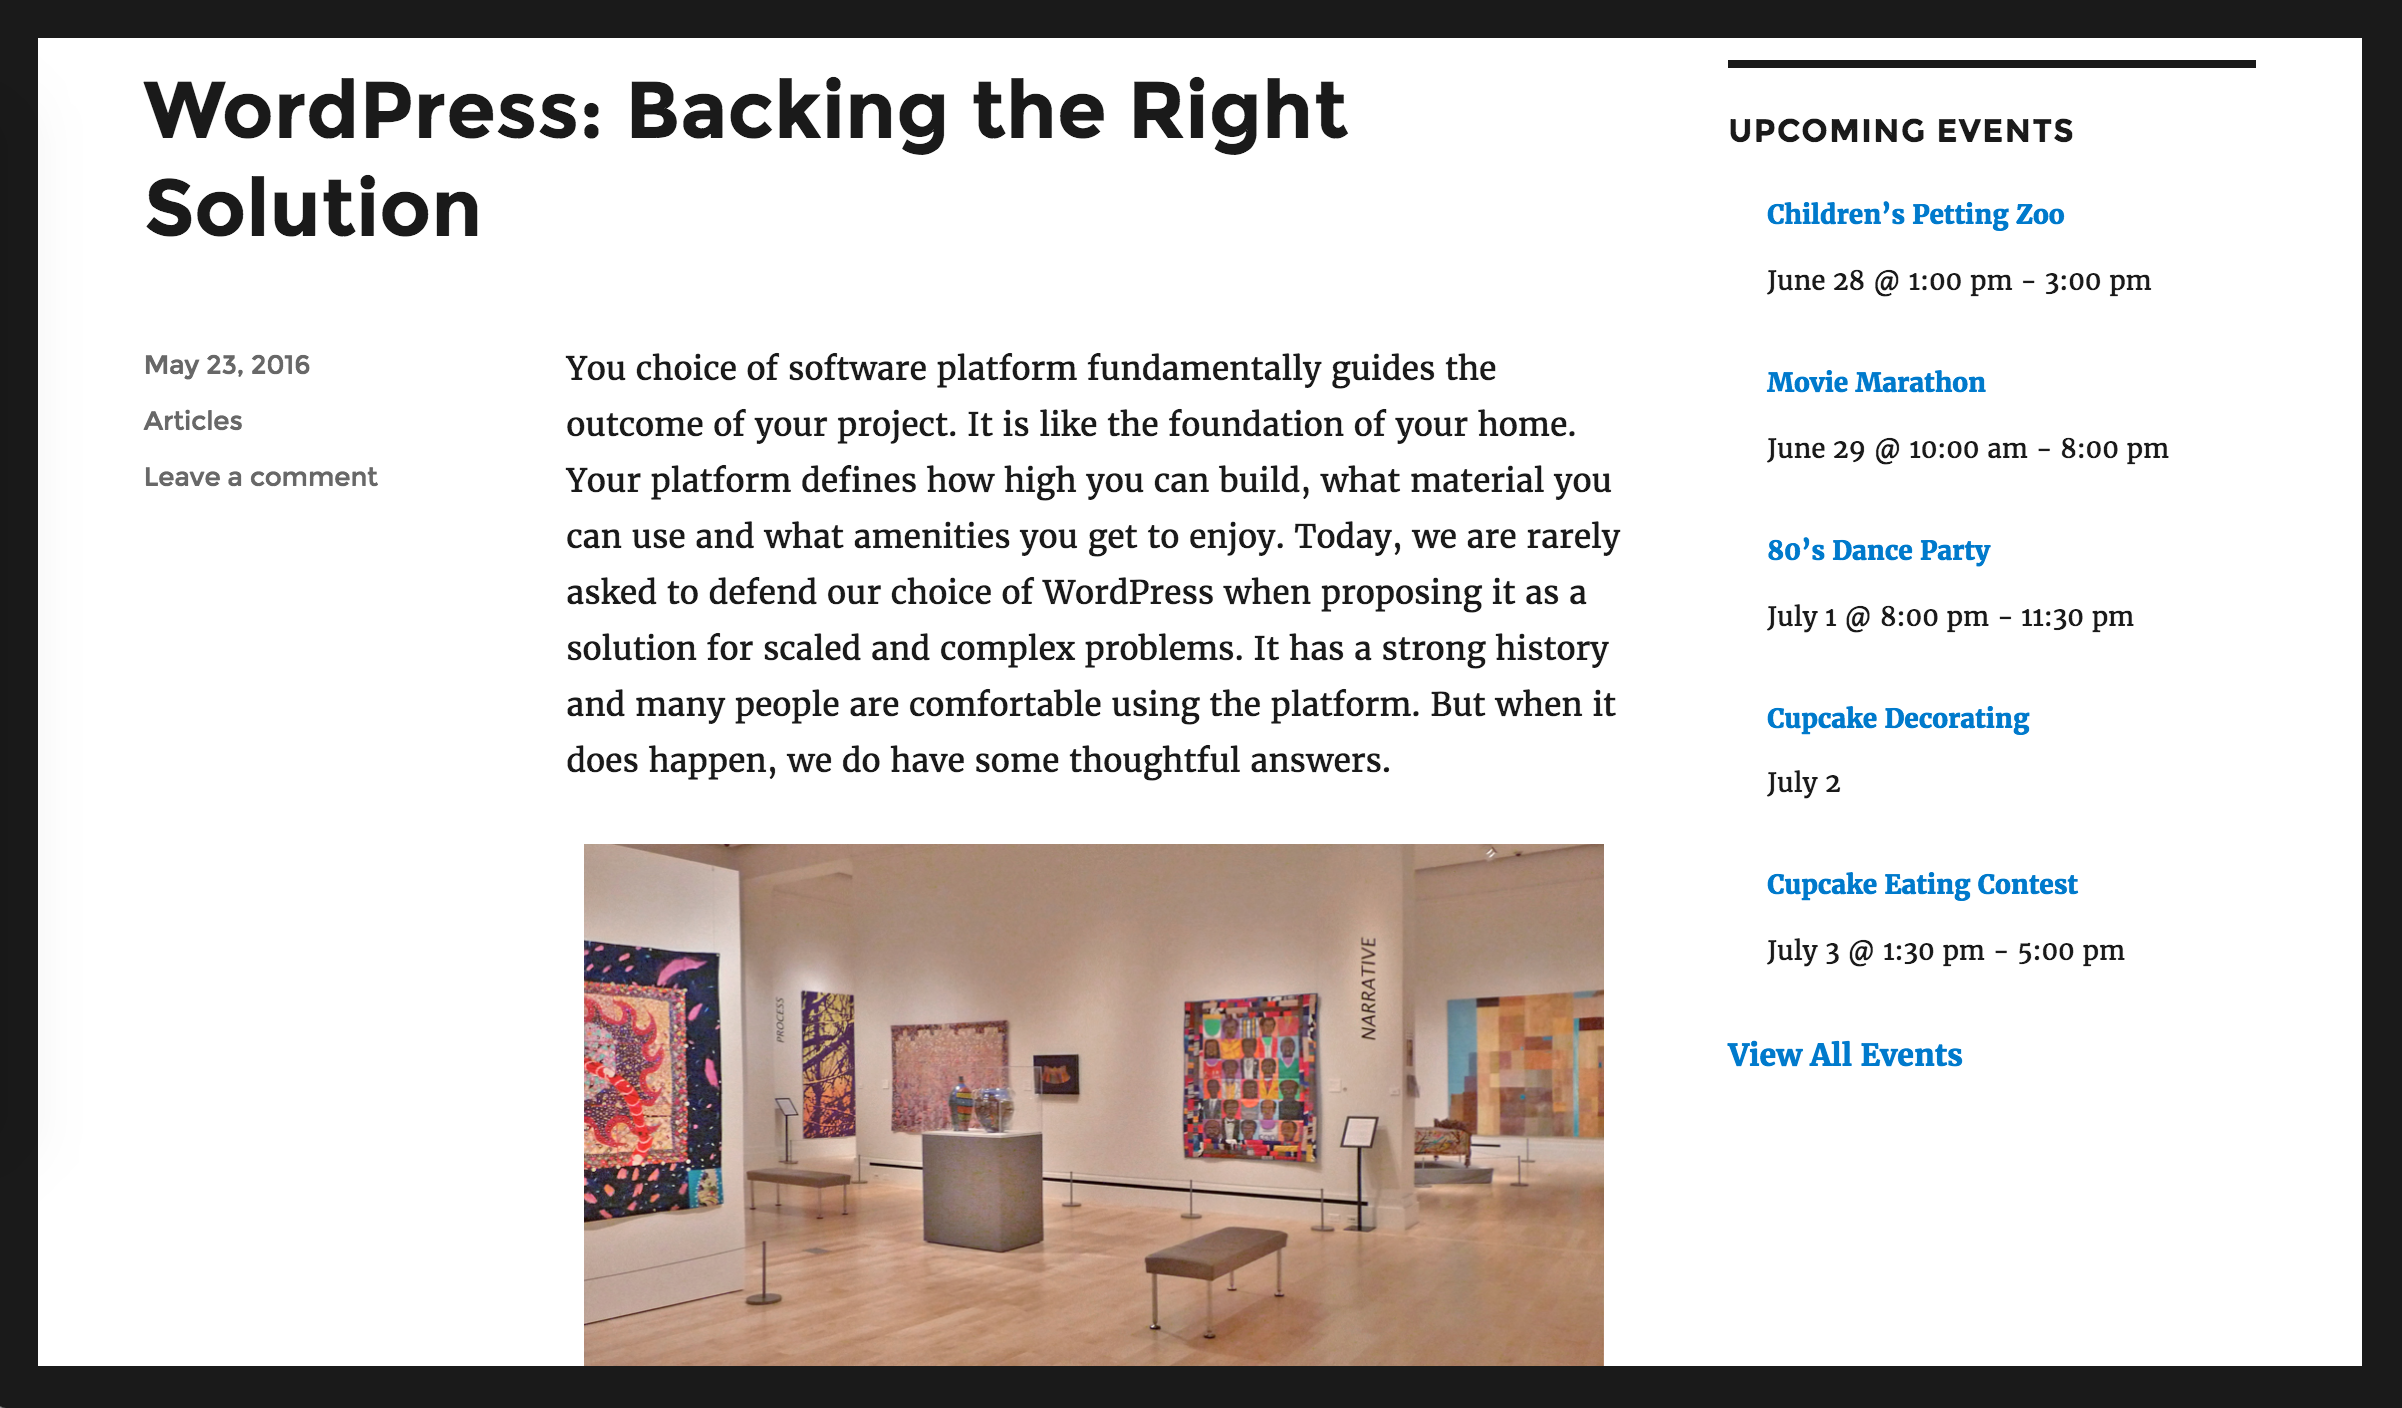Click the Upcoming Events widget heading

click(1900, 131)
